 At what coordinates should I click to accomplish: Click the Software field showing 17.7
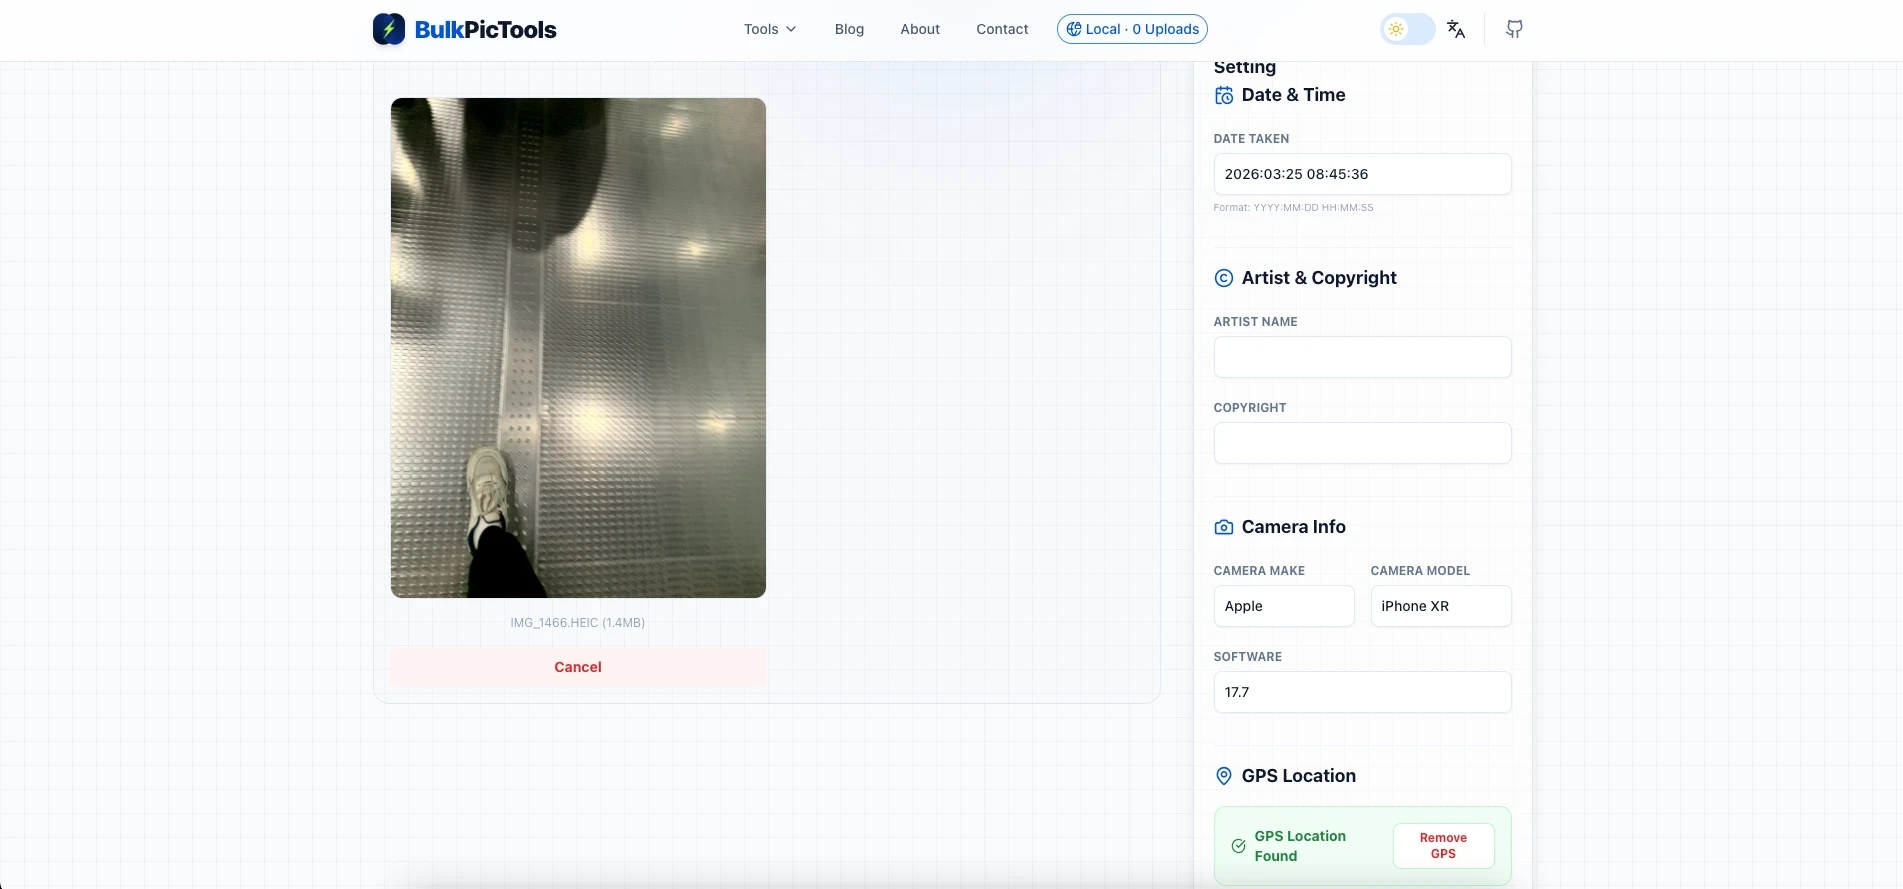(x=1362, y=692)
